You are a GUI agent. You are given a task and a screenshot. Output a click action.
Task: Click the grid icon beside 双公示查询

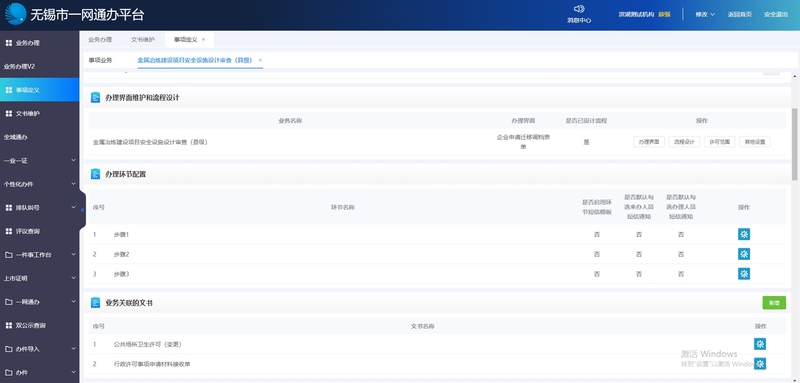pos(9,325)
